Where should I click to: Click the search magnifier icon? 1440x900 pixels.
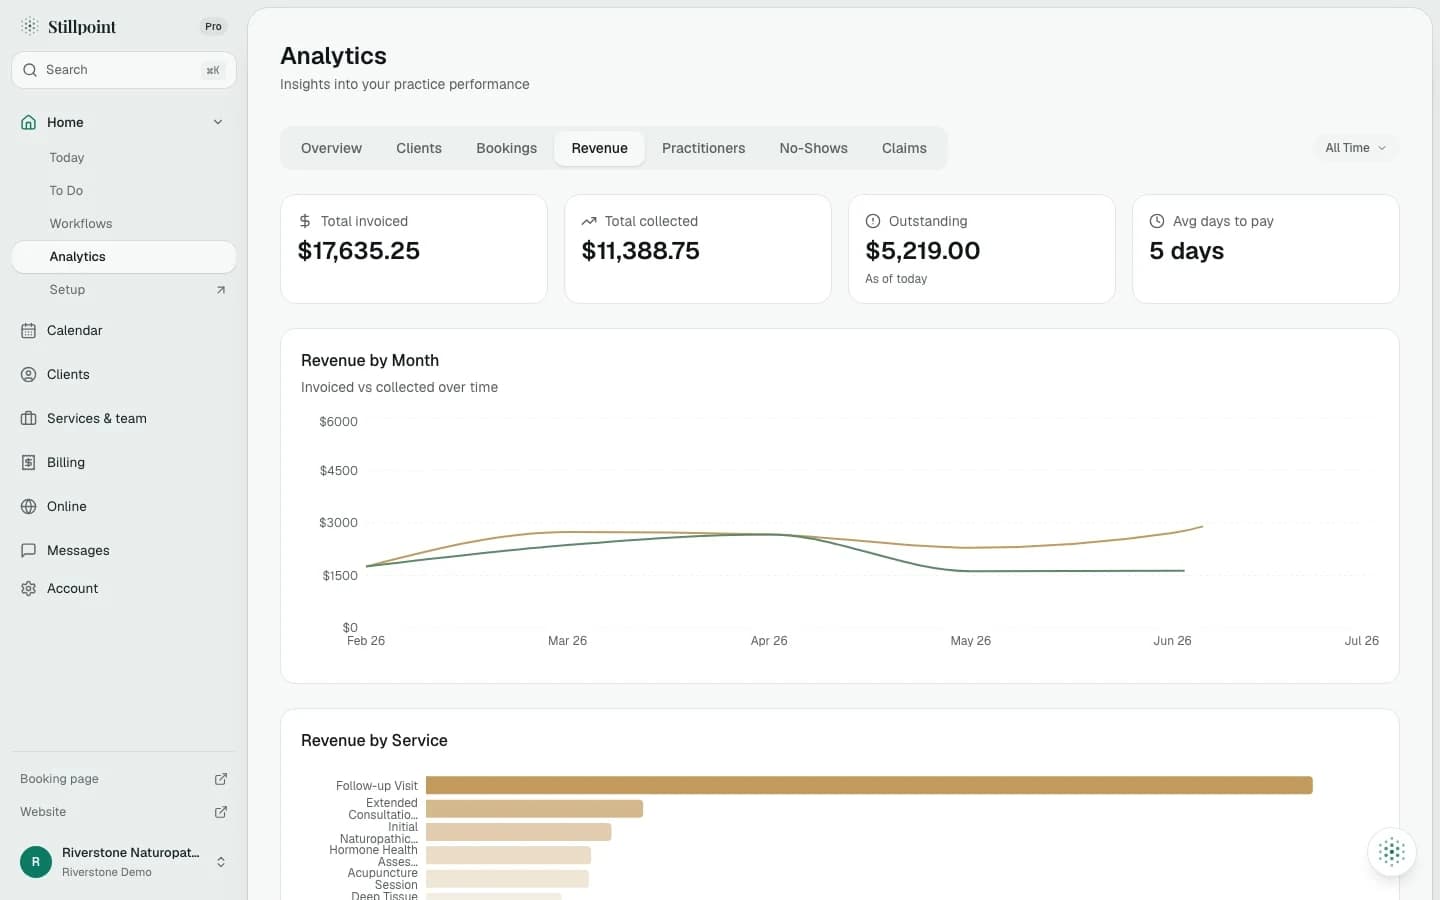coord(30,70)
